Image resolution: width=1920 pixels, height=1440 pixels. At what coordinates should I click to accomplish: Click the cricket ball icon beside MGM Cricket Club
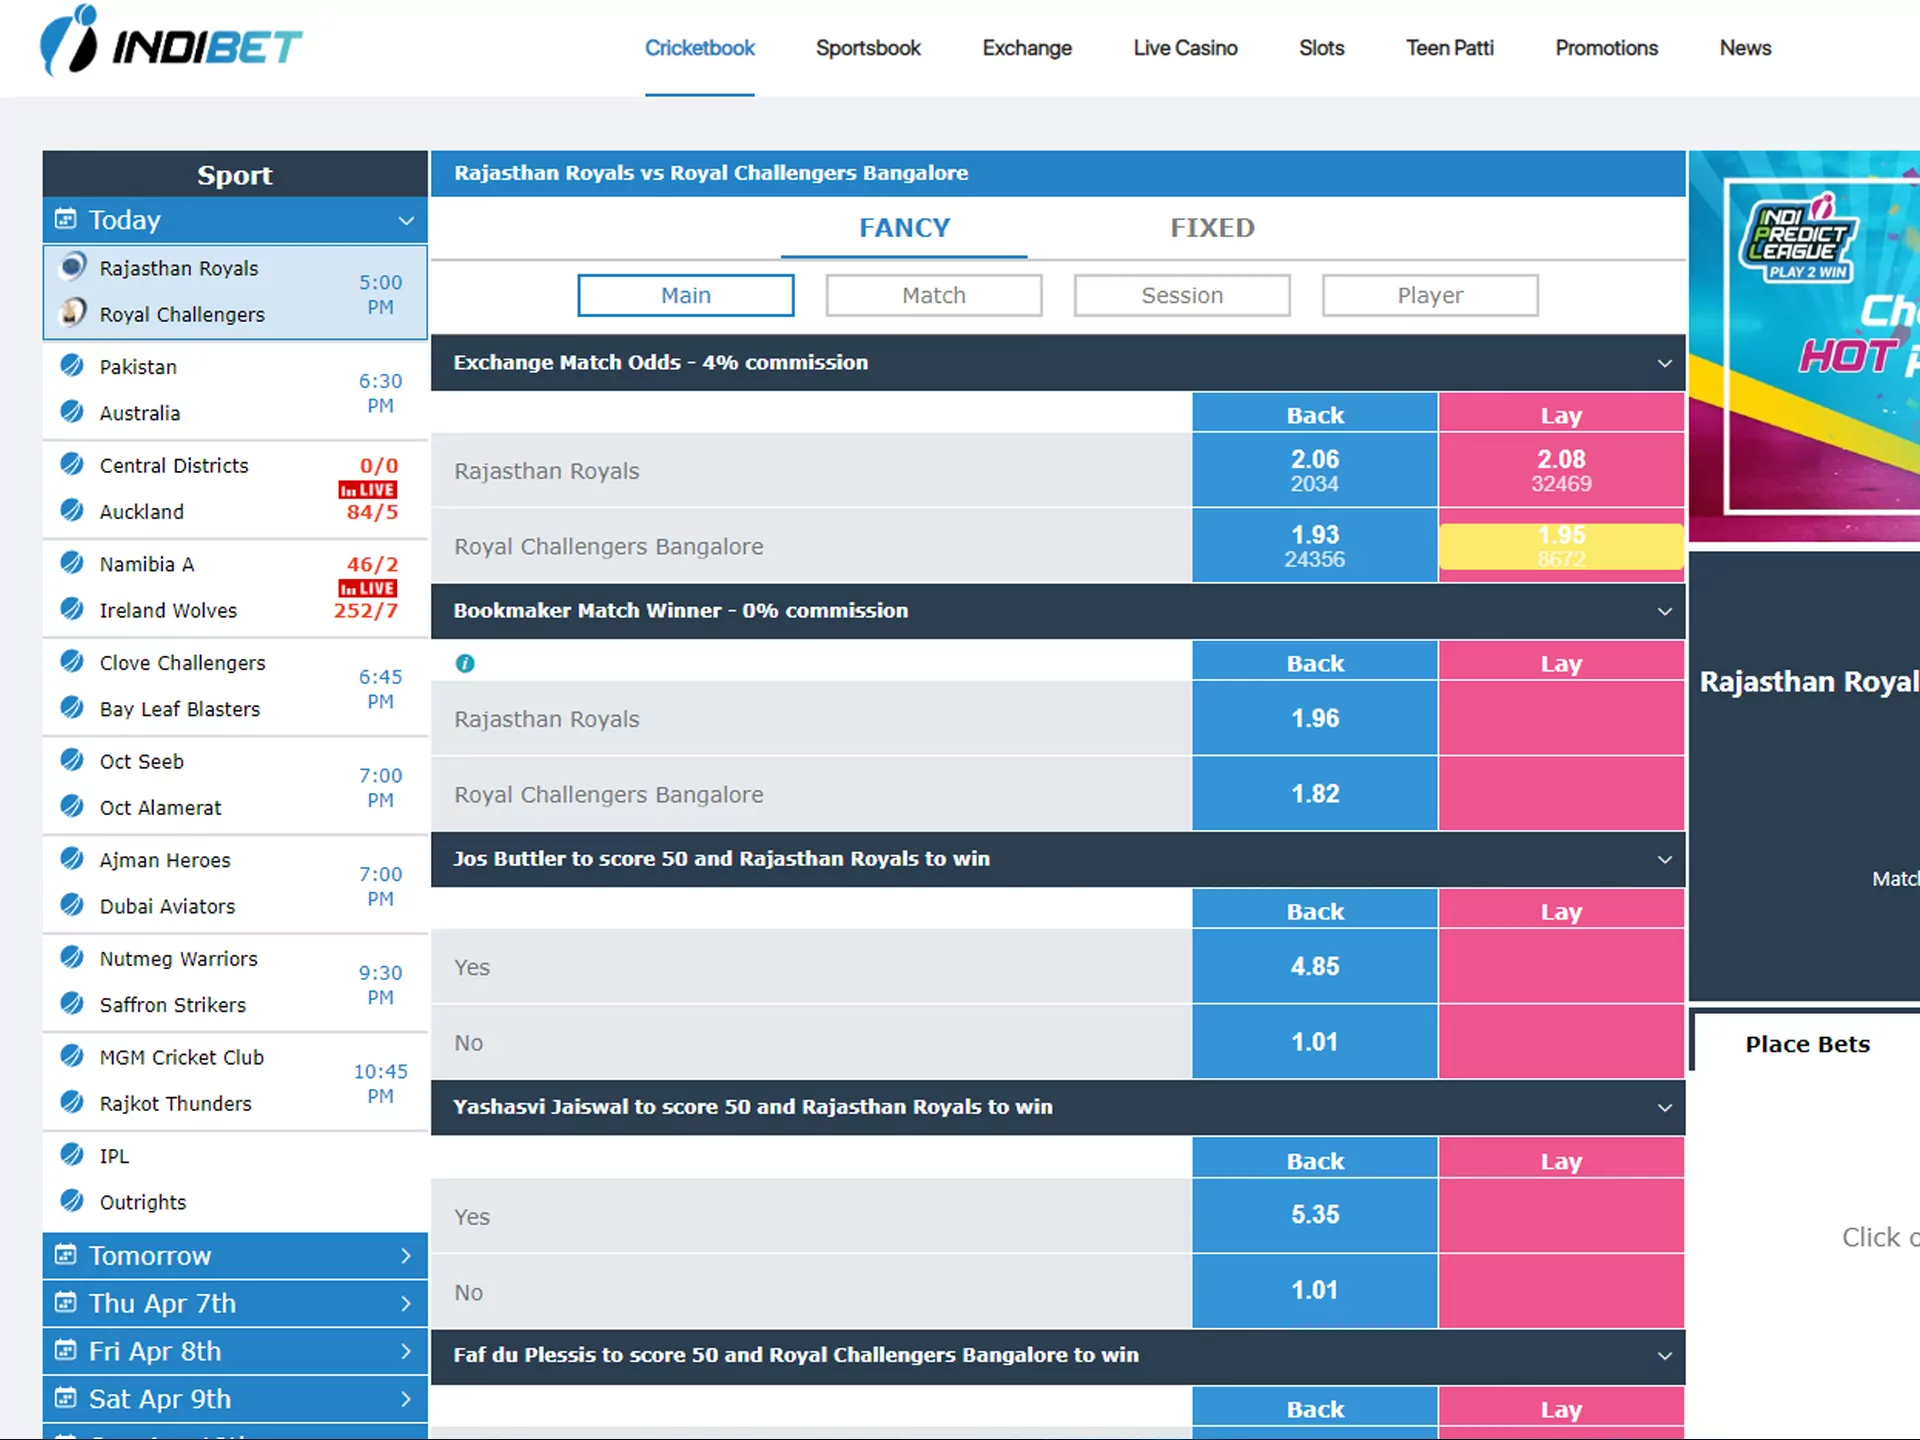[72, 1056]
